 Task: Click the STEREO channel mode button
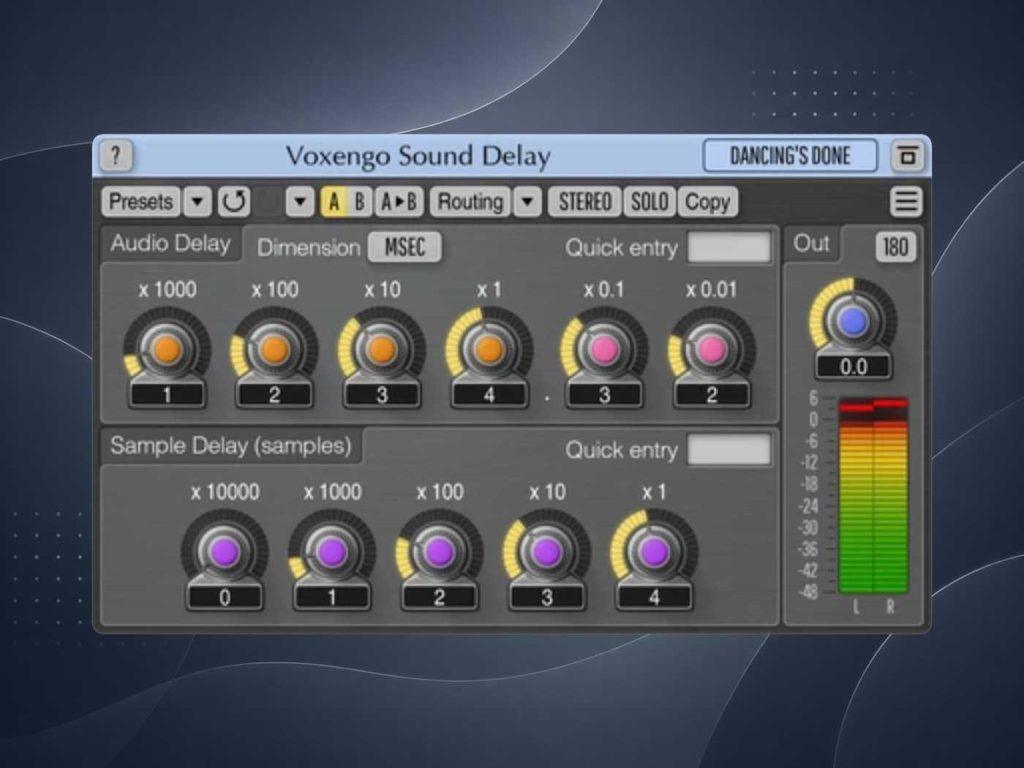tap(584, 202)
